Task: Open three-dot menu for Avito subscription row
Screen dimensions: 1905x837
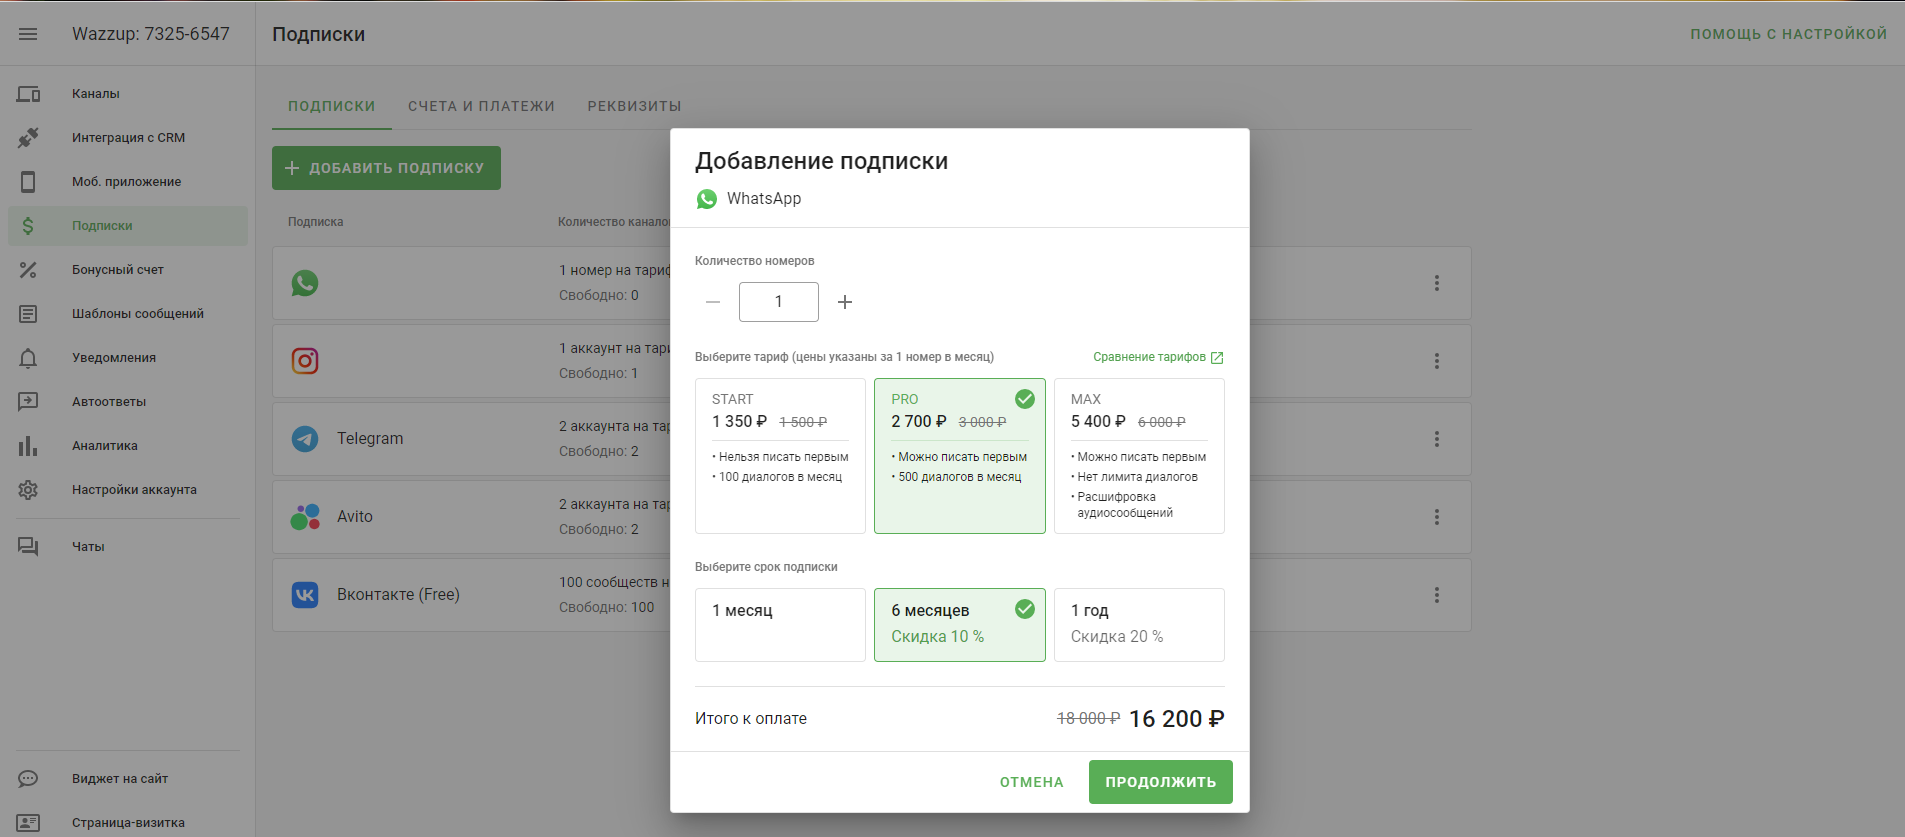Action: (x=1437, y=517)
